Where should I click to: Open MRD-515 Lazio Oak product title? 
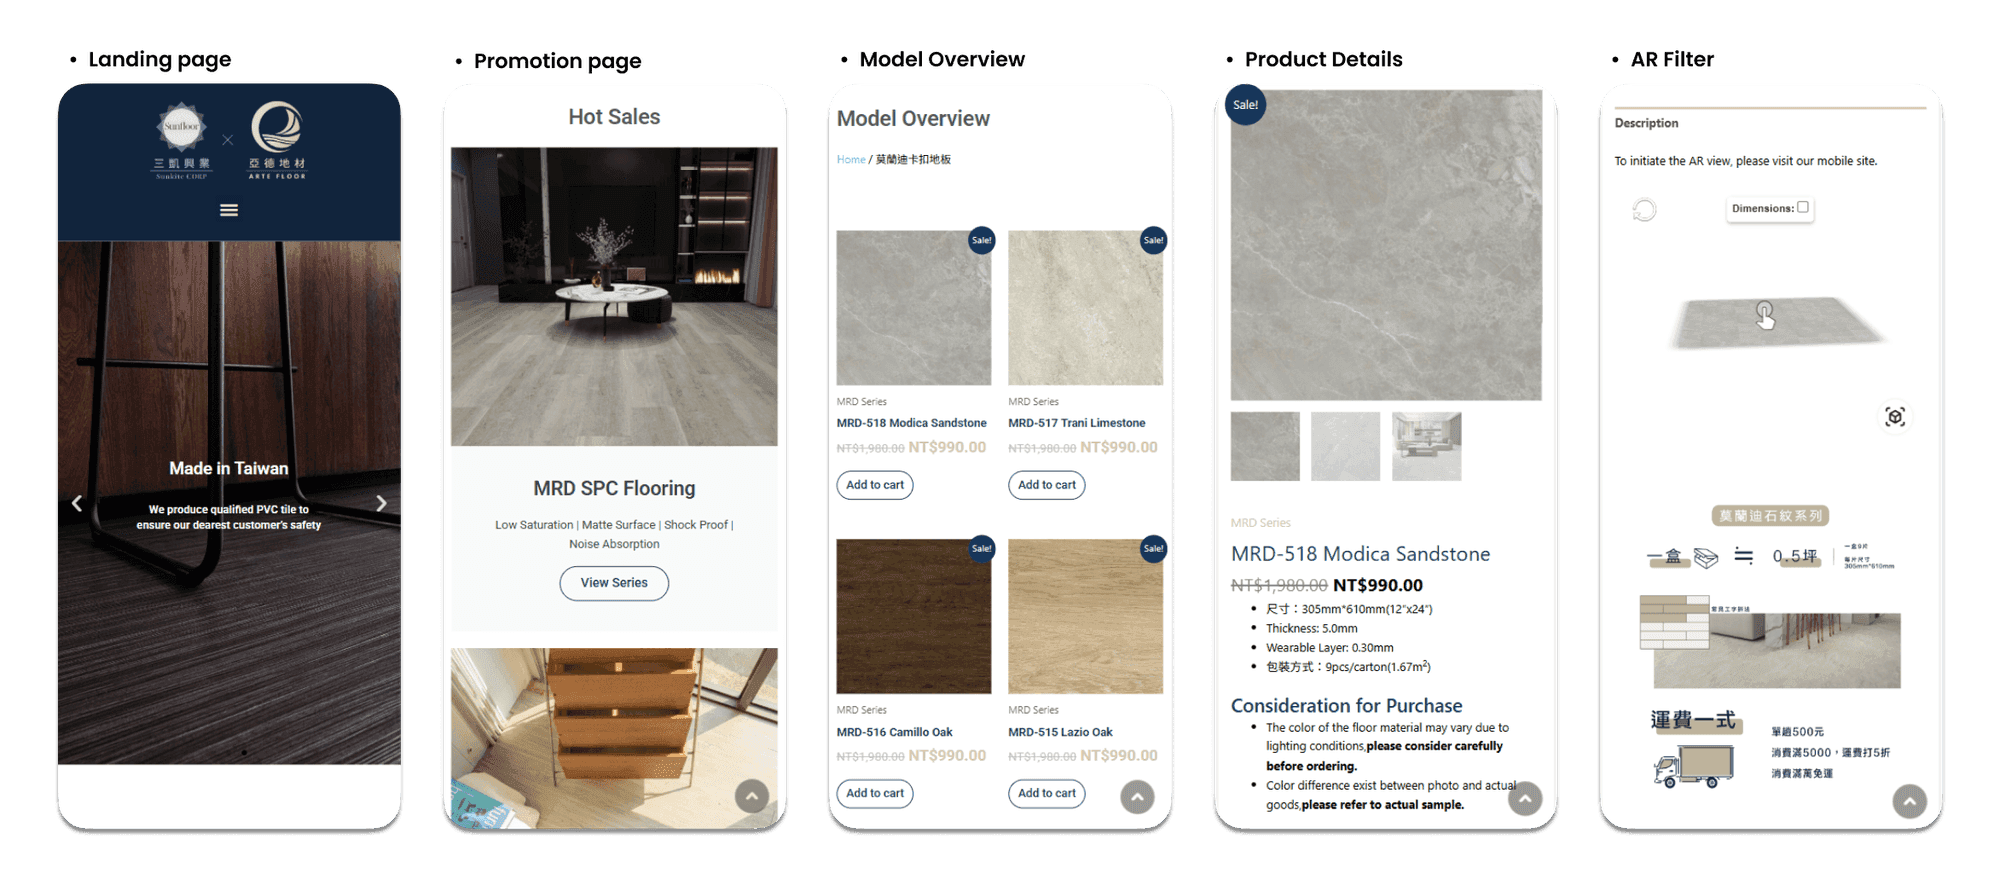[1060, 732]
